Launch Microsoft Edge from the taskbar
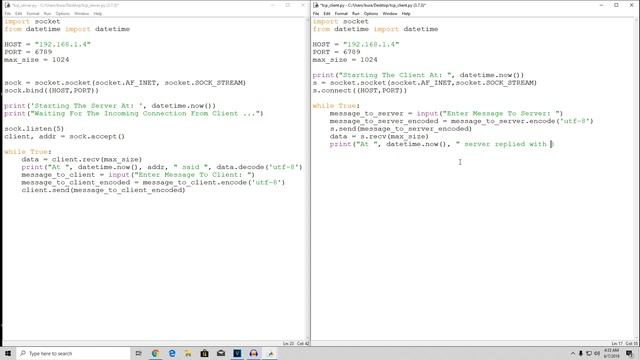The image size is (640, 360). point(172,353)
